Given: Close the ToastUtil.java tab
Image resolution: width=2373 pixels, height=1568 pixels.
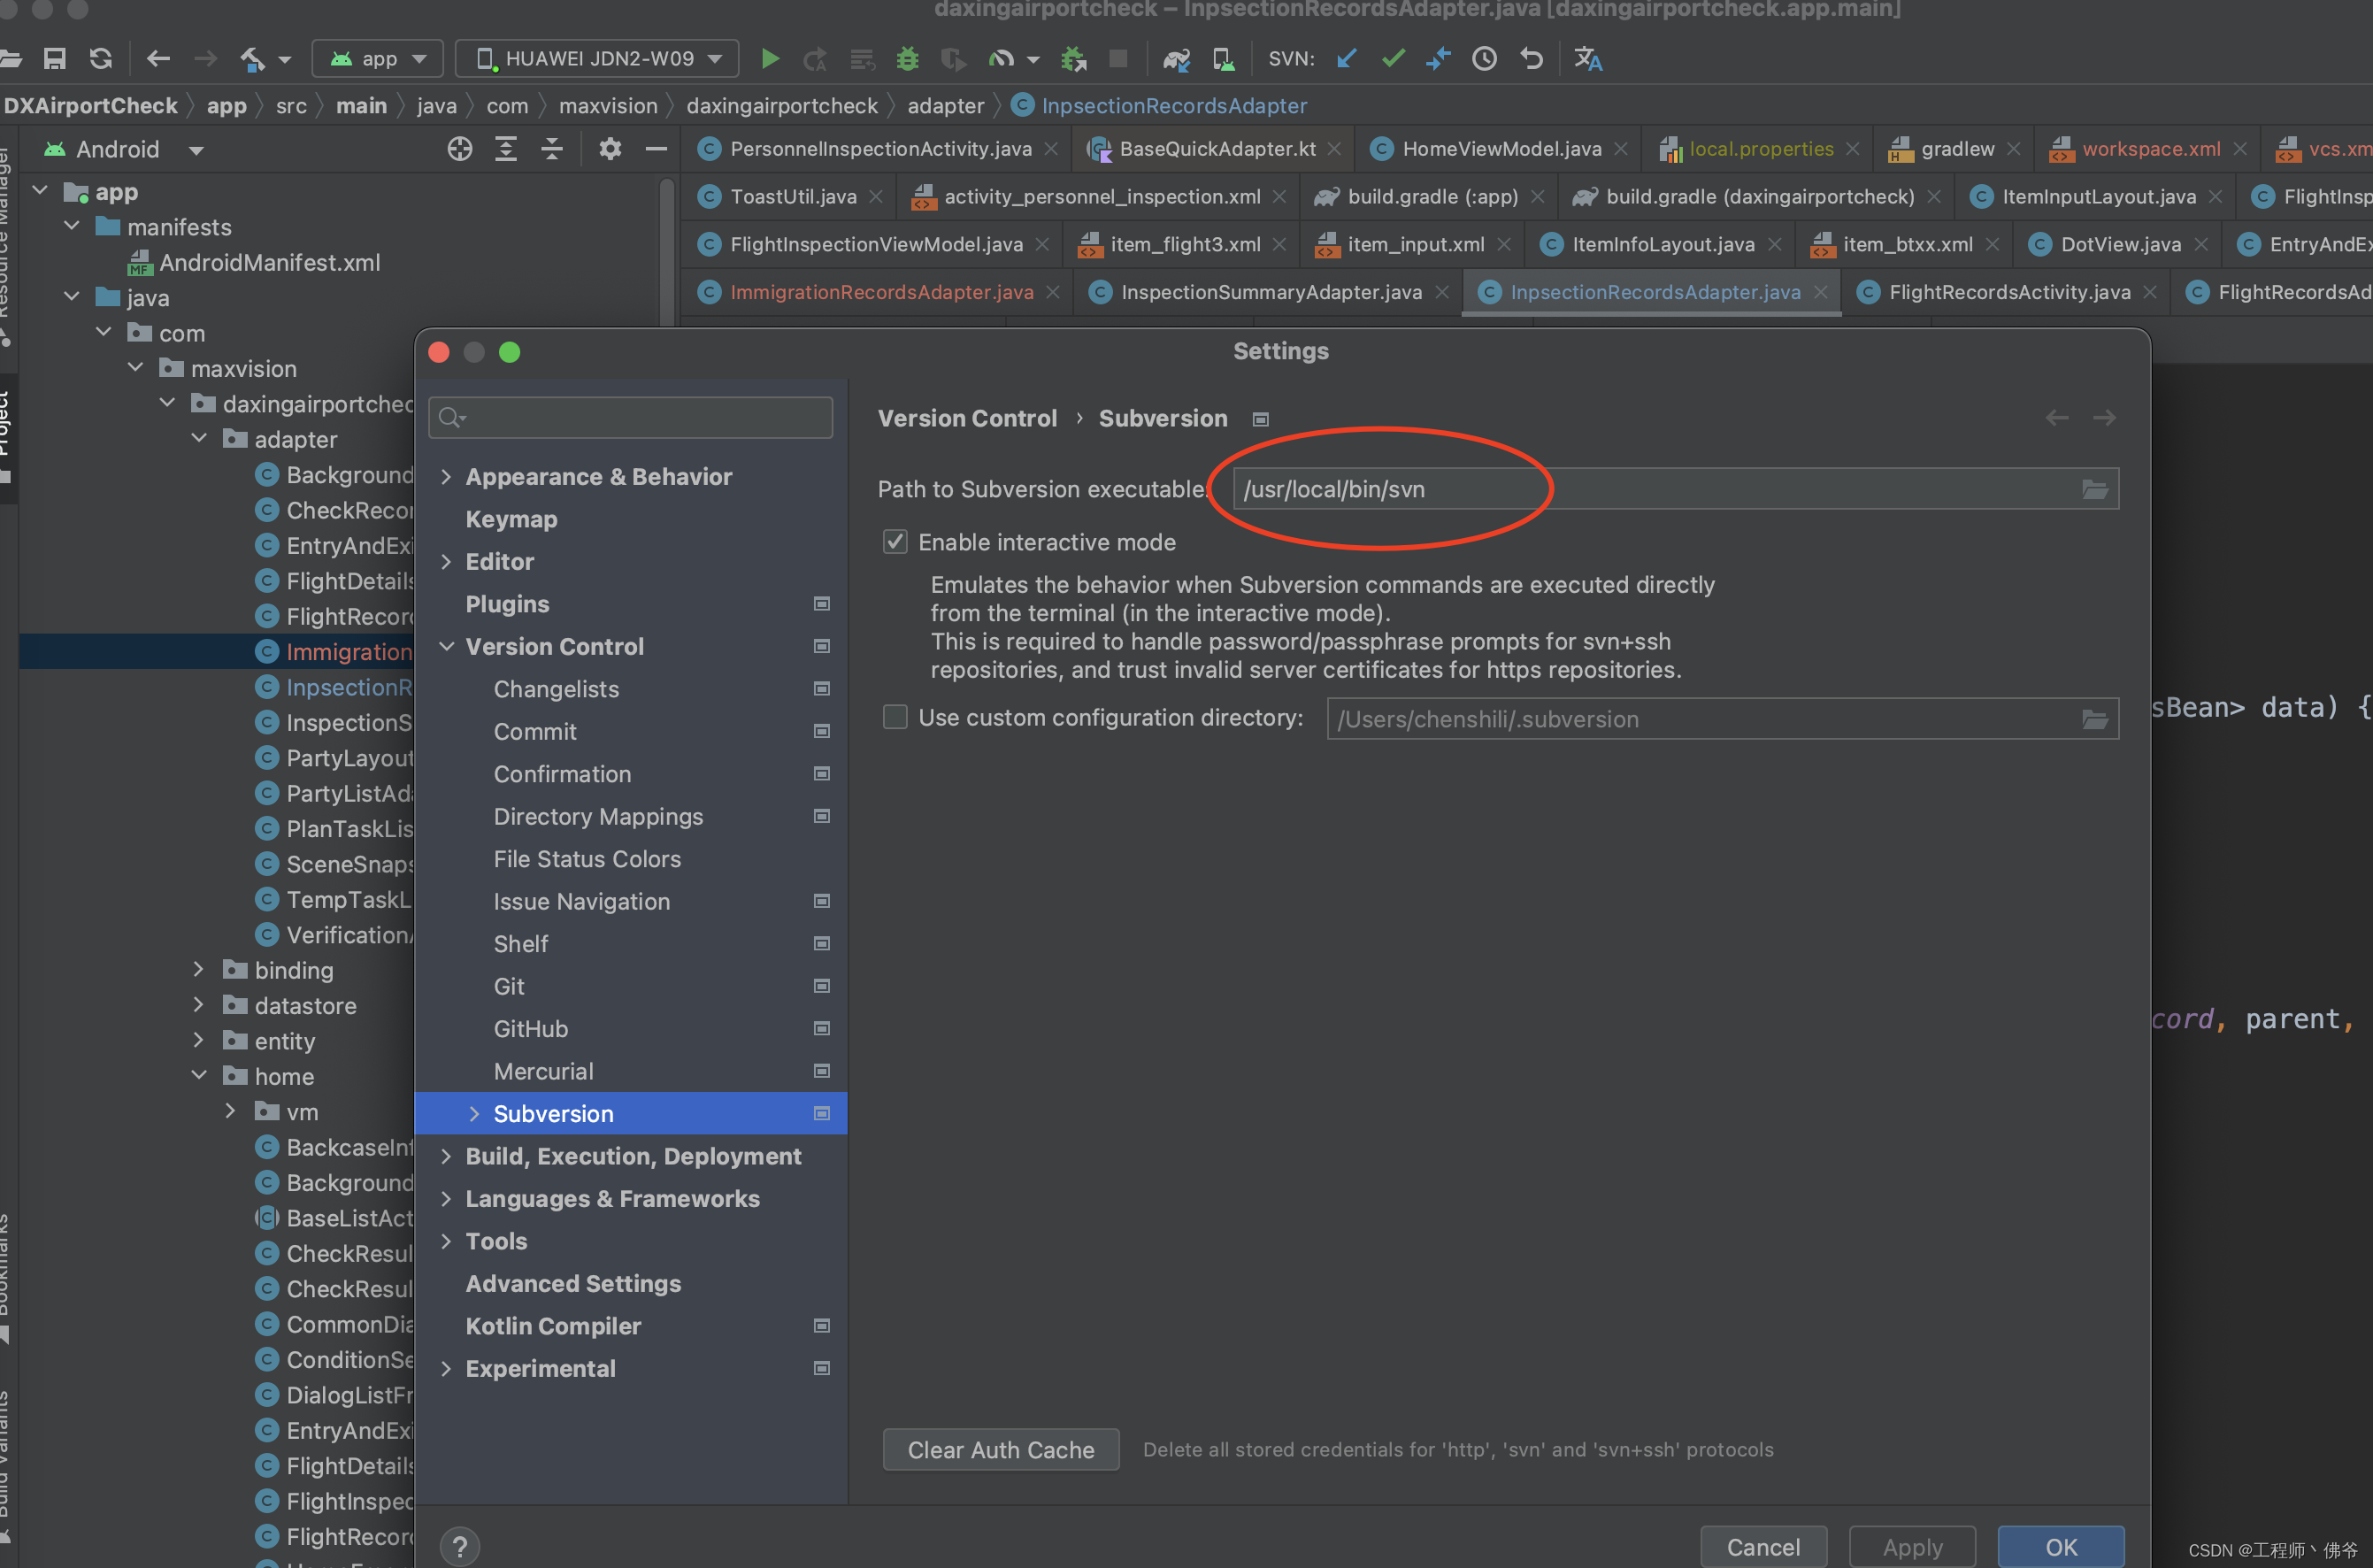Looking at the screenshot, I should click(x=876, y=197).
